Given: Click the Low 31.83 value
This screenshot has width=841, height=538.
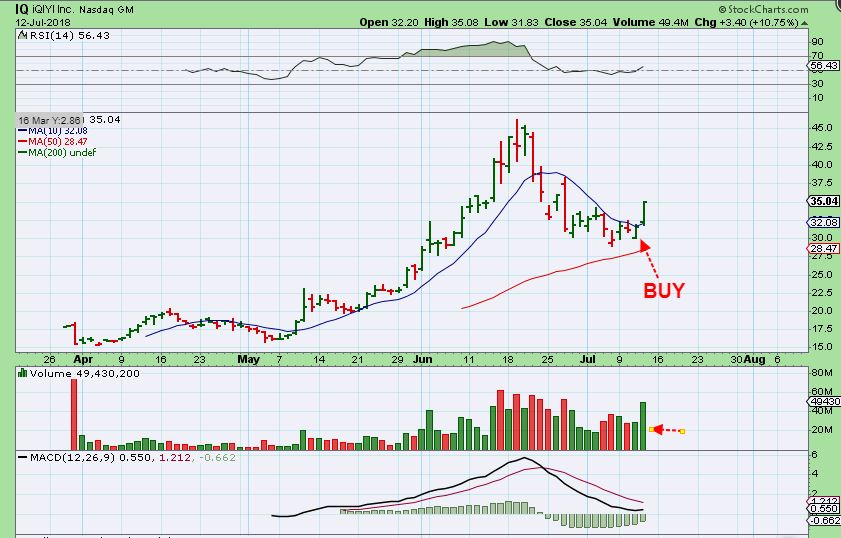Looking at the screenshot, I should click(511, 23).
